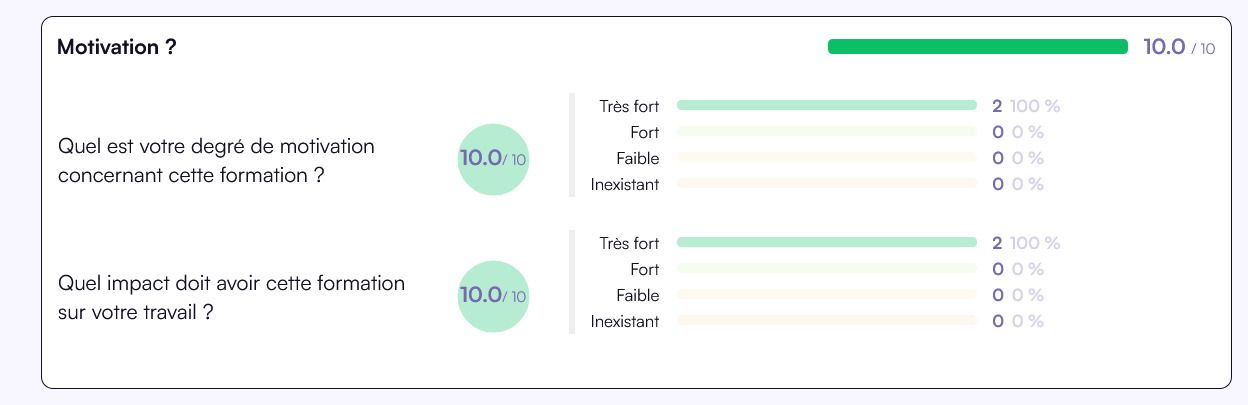The image size is (1248, 405).
Task: Click the second question's Inexistant label
Action: coord(625,322)
